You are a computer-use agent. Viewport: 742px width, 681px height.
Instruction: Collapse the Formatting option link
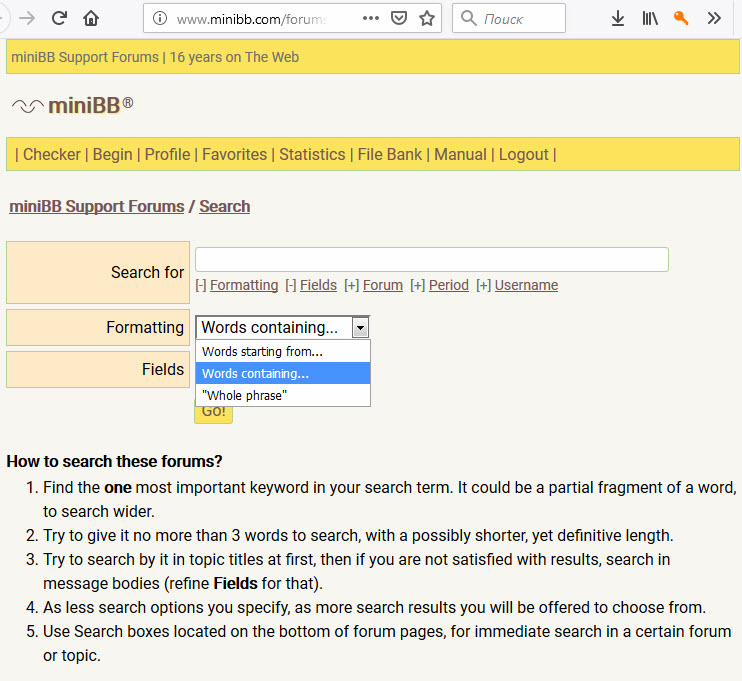244,285
